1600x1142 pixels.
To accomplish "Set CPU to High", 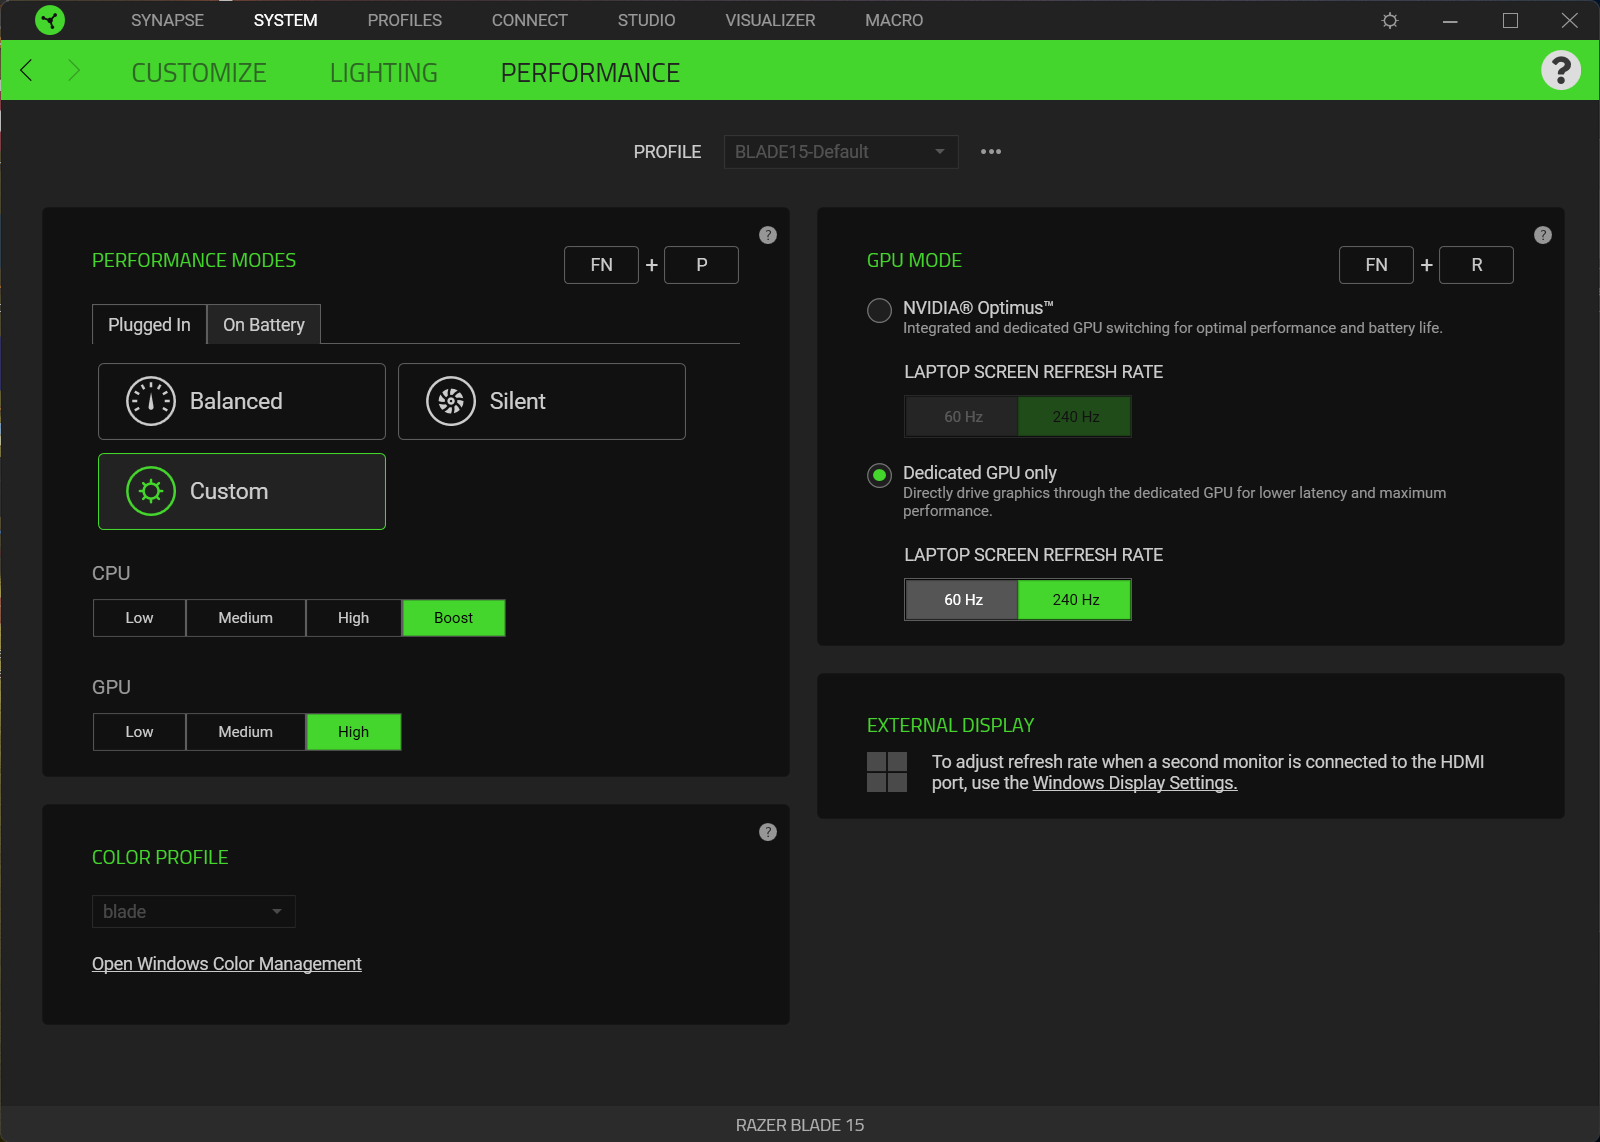I will pos(354,618).
